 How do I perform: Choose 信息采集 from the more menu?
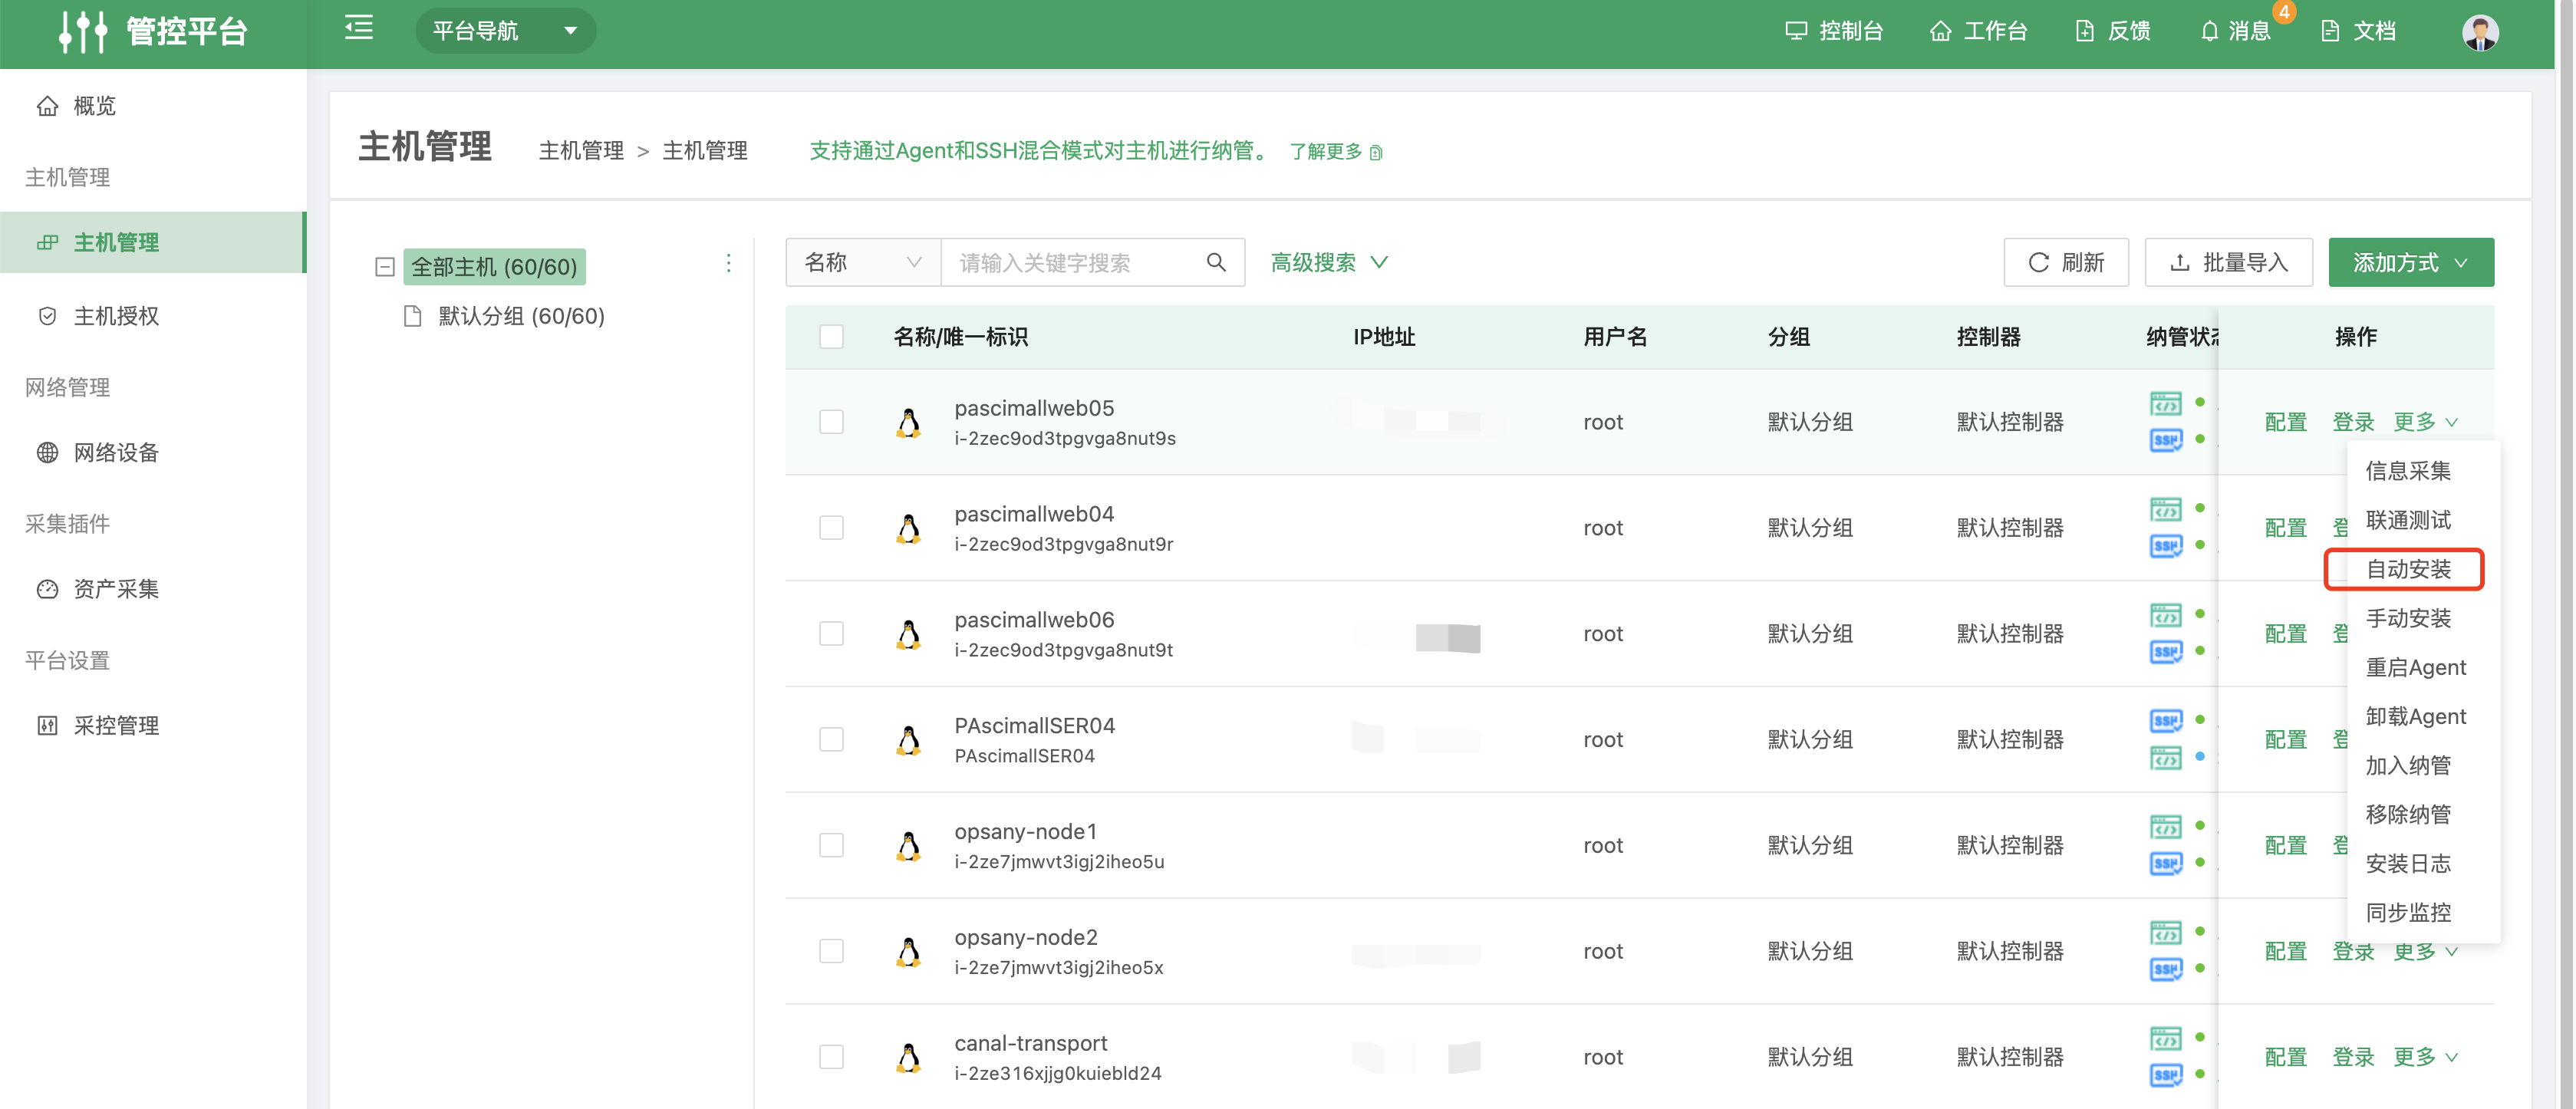click(x=2408, y=471)
